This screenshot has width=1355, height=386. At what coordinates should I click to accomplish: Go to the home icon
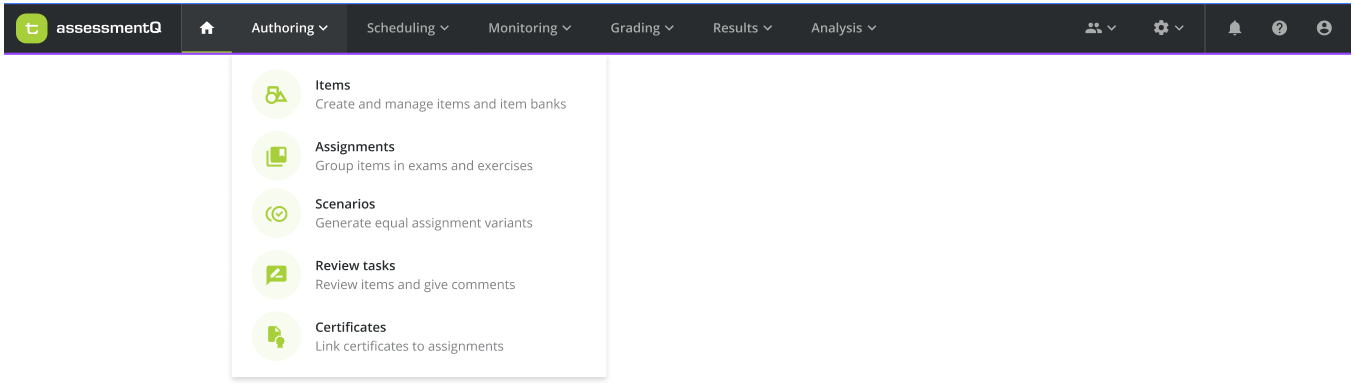click(207, 28)
